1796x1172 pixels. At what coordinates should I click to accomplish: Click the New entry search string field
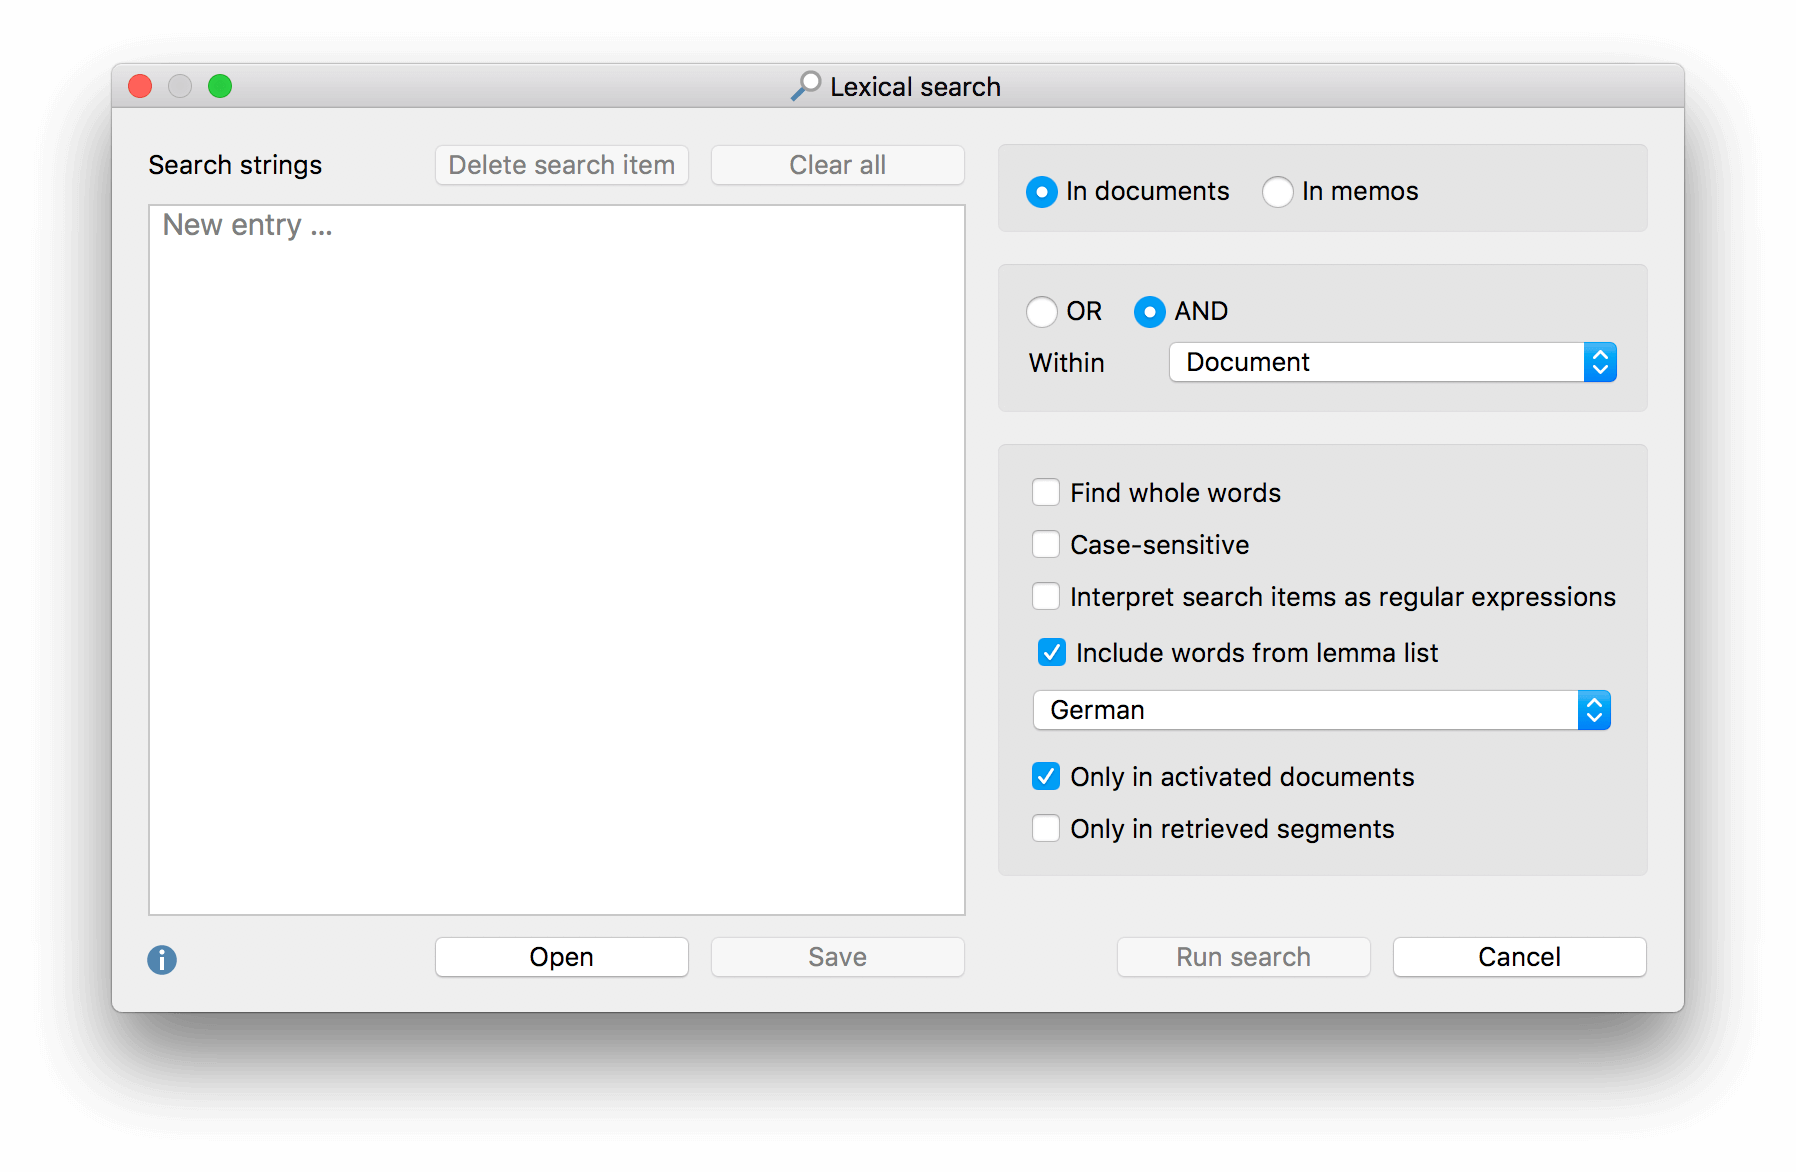(556, 226)
